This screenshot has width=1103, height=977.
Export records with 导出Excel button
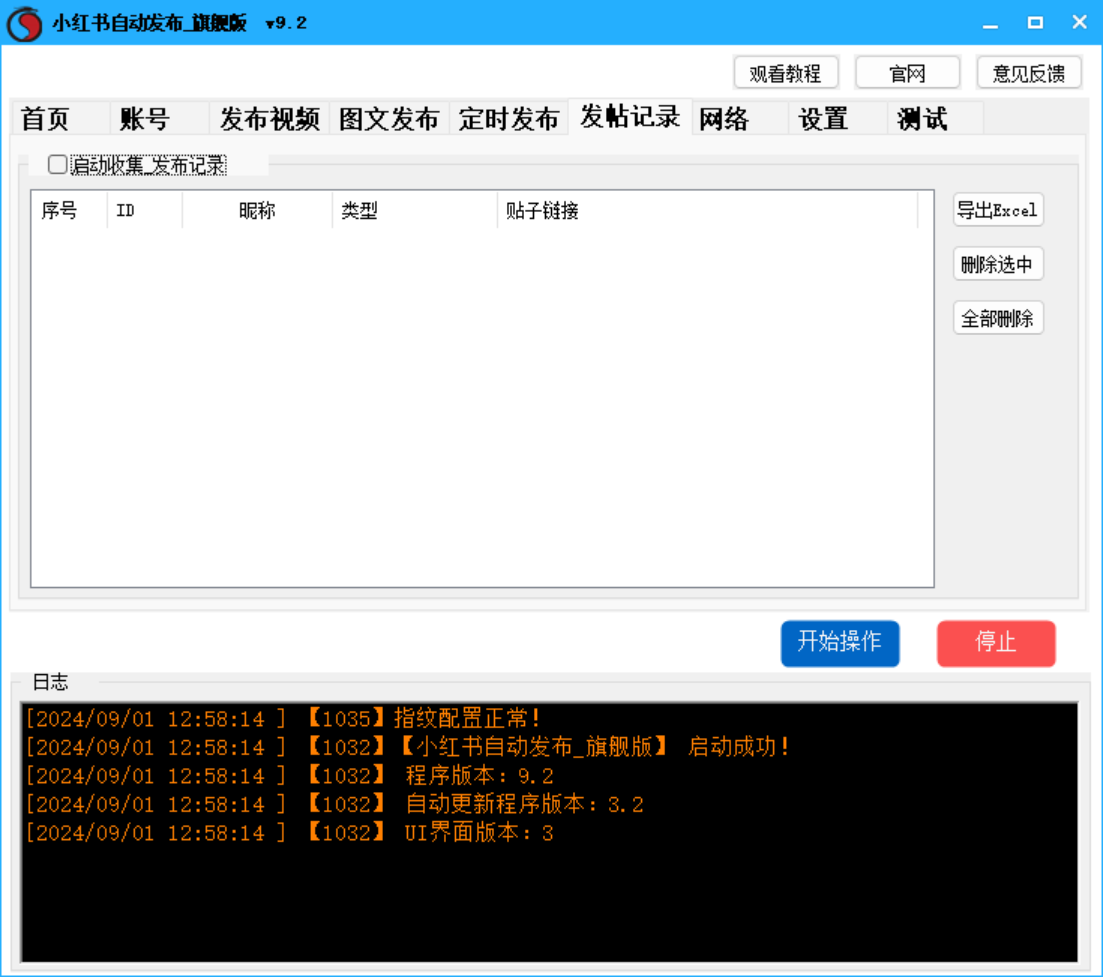pos(997,210)
